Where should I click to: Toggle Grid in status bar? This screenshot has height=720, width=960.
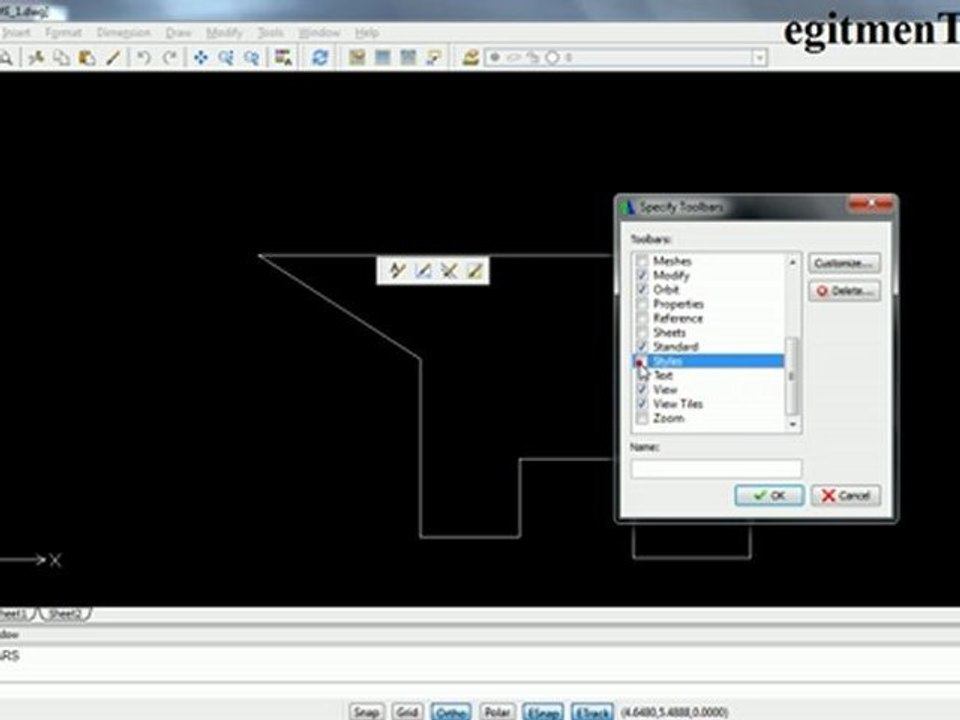[x=407, y=712]
